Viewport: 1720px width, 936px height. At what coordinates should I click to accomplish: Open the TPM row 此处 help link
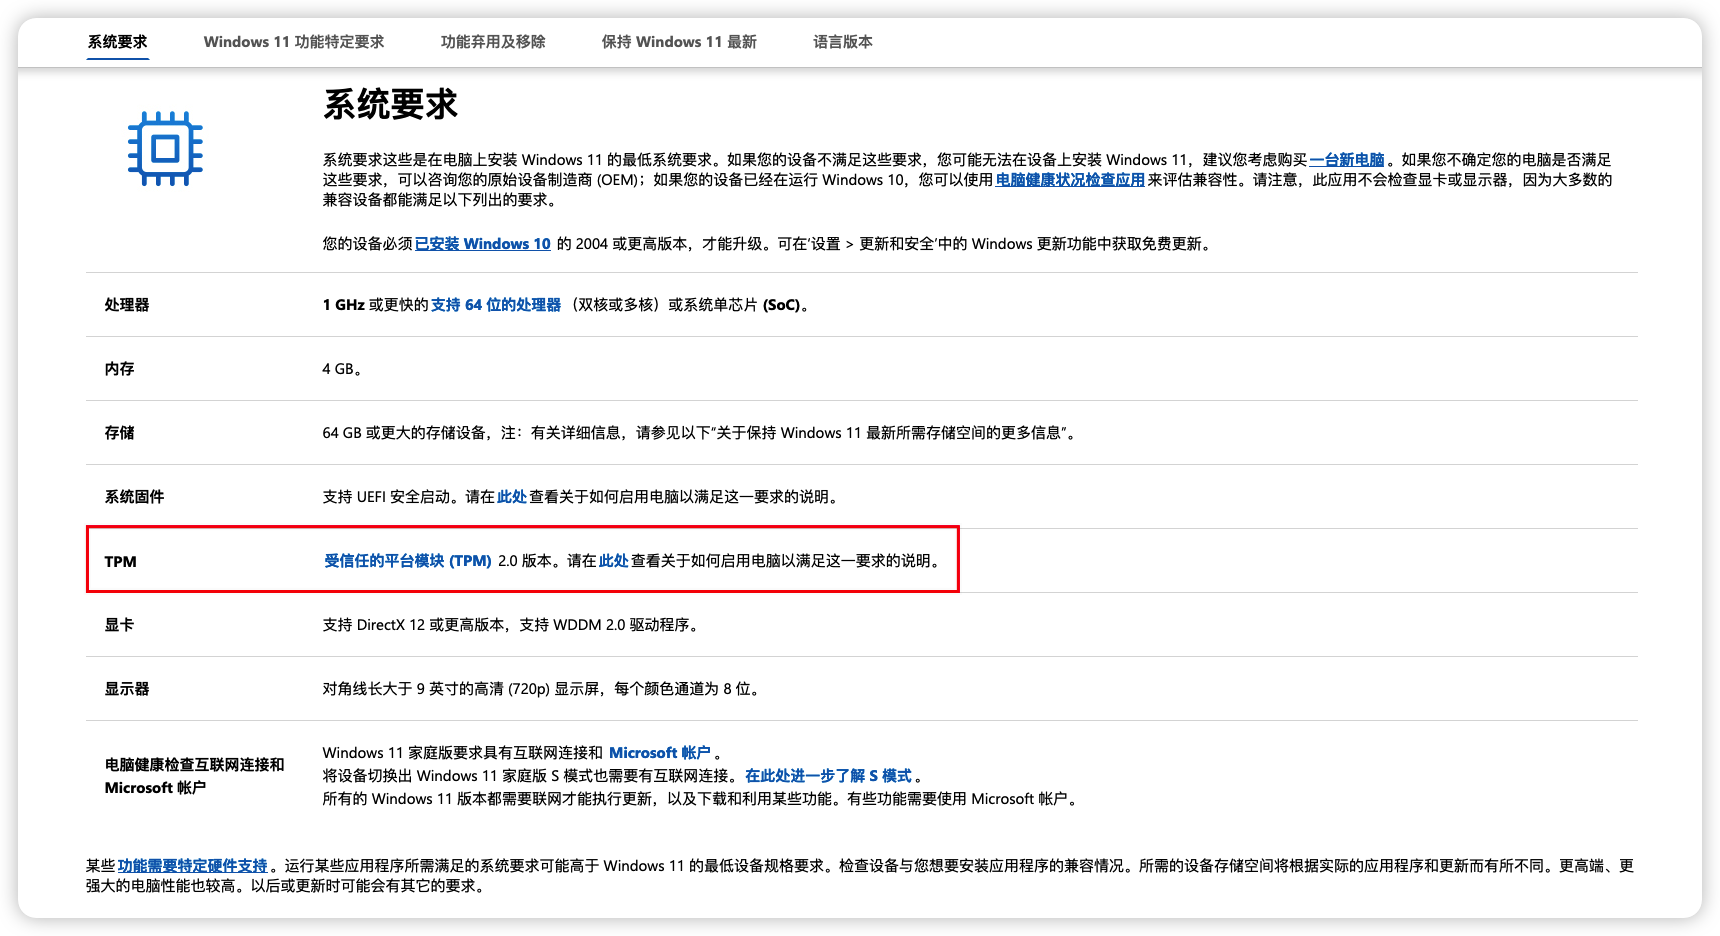613,561
